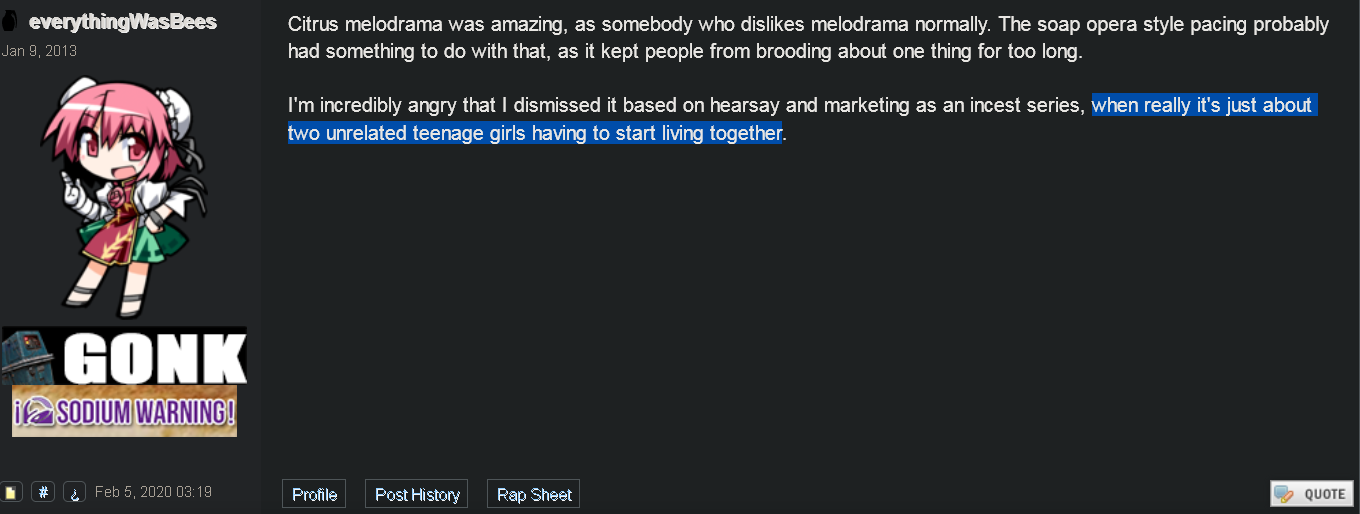Click the # post link icon
The height and width of the screenshot is (514, 1360).
pyautogui.click(x=43, y=492)
